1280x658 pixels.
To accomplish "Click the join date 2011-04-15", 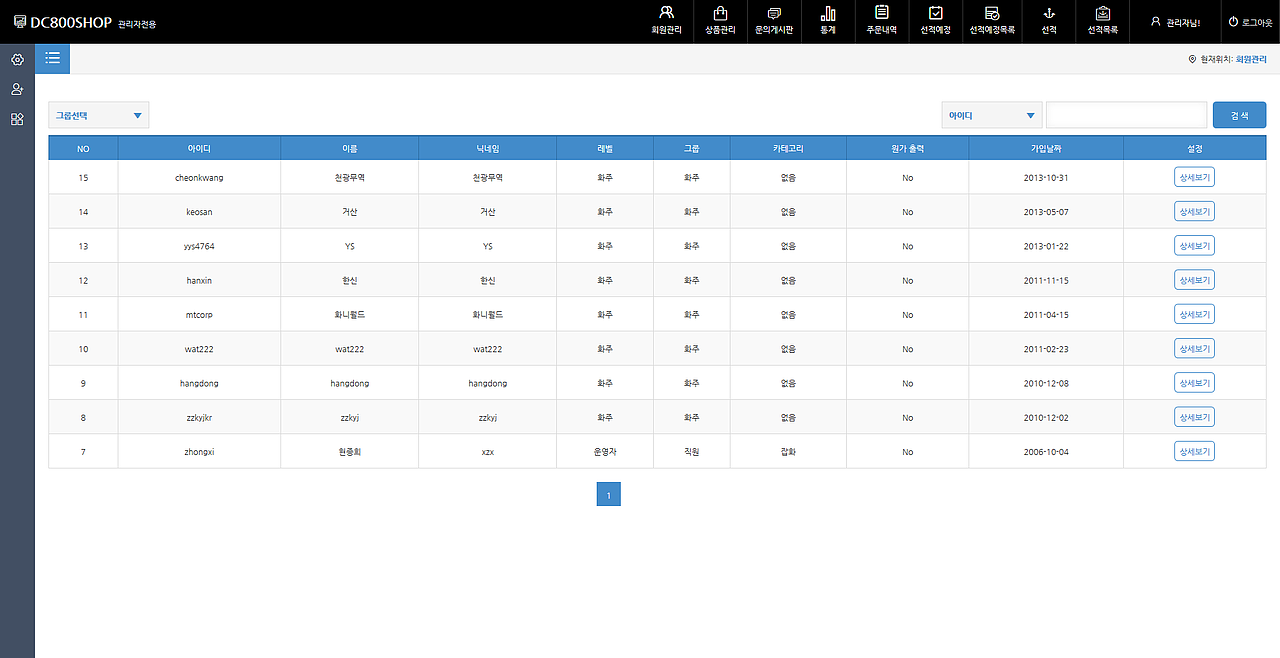I will (1046, 314).
